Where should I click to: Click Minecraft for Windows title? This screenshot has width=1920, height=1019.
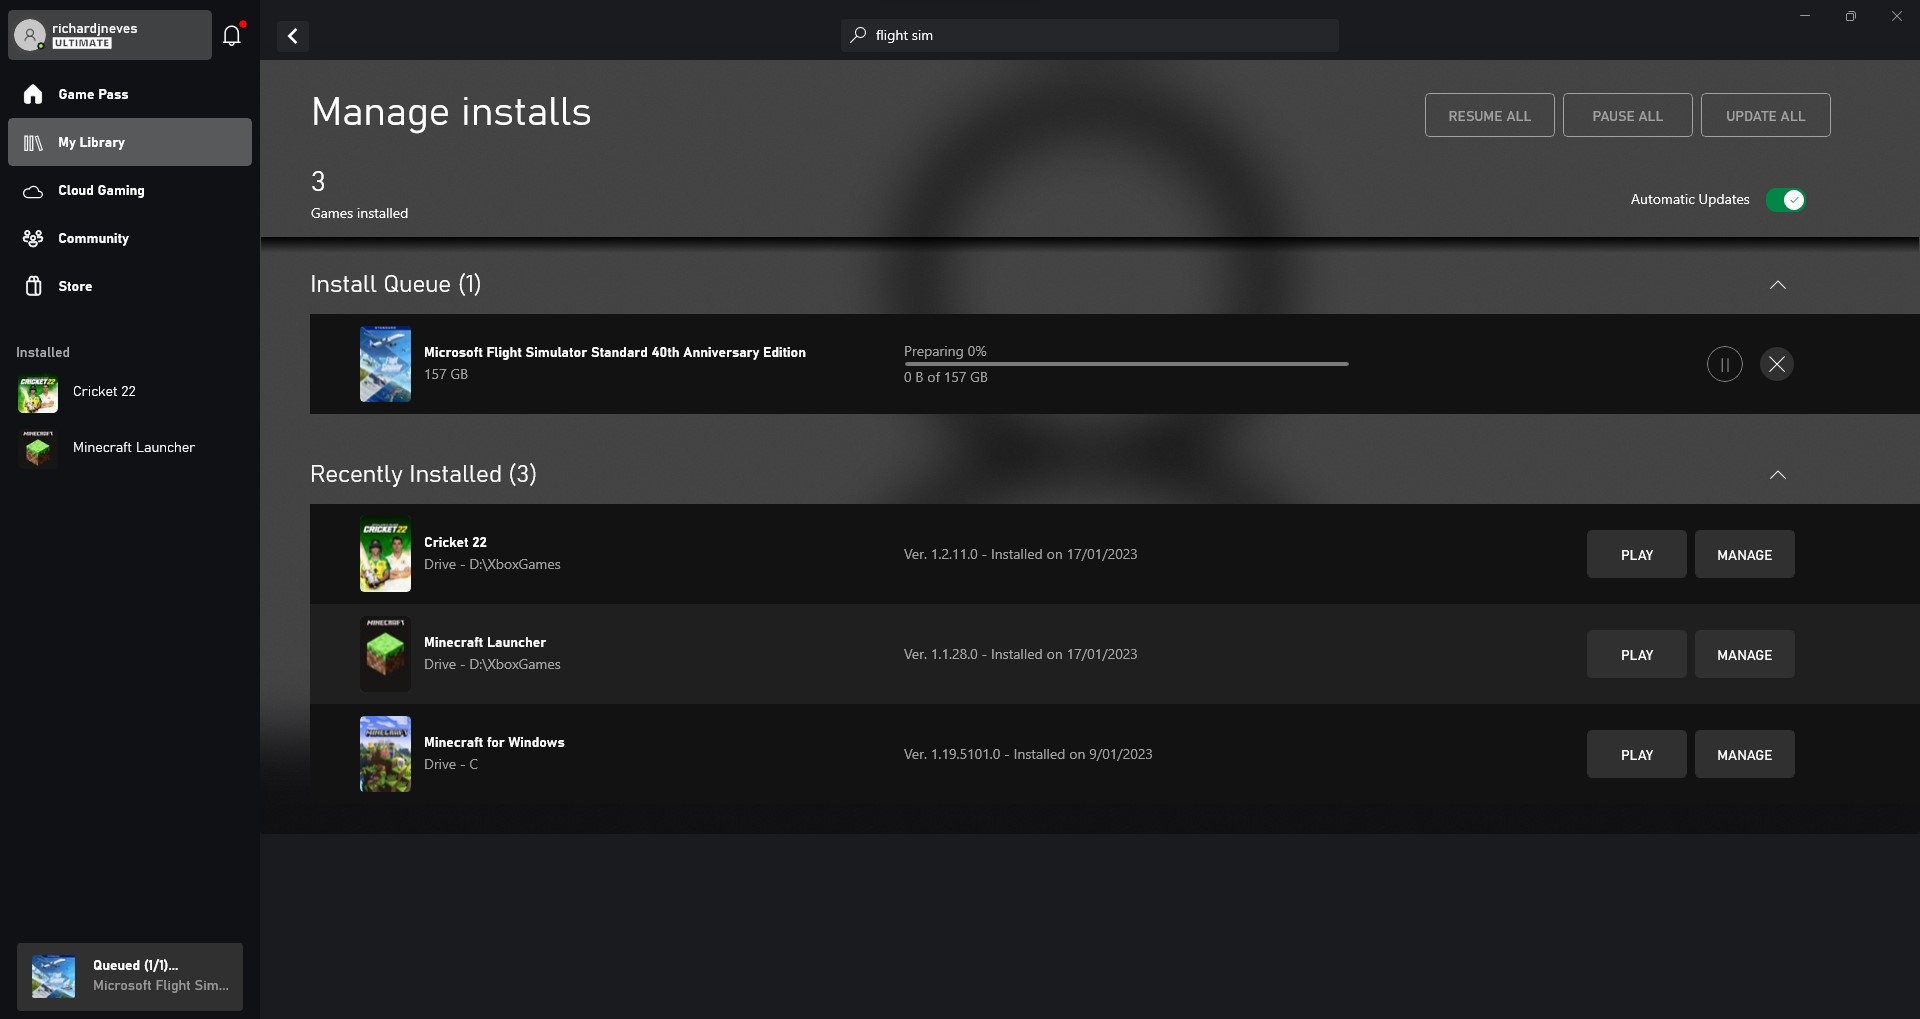click(x=494, y=742)
